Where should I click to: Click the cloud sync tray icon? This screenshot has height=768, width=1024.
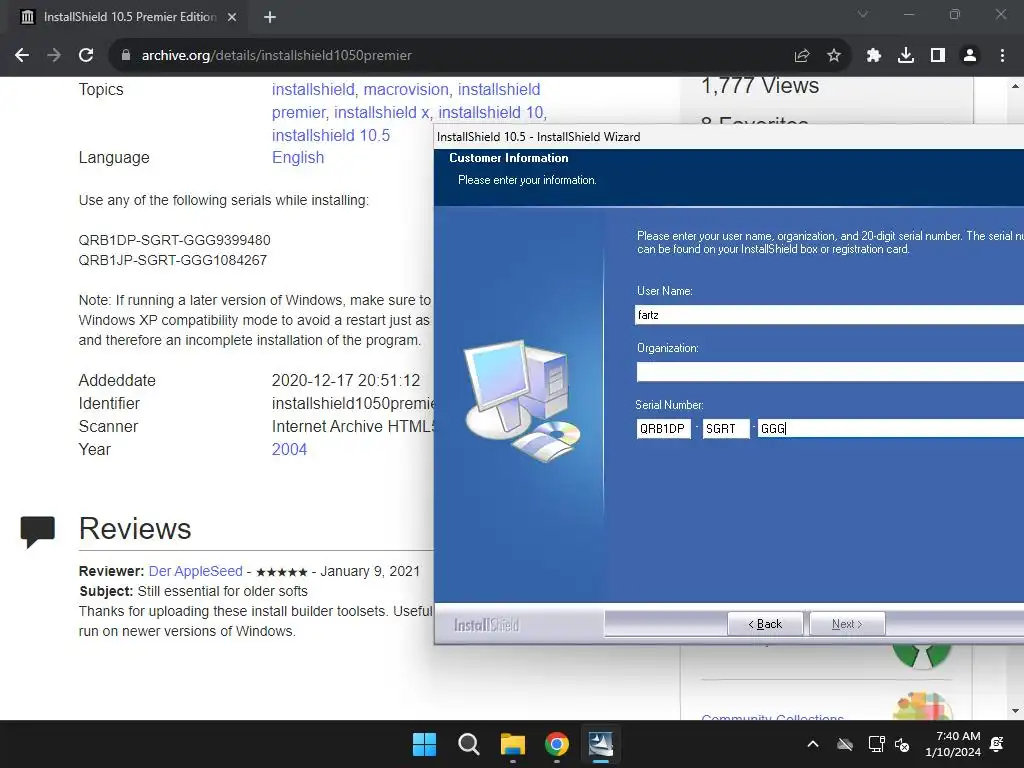pos(845,744)
